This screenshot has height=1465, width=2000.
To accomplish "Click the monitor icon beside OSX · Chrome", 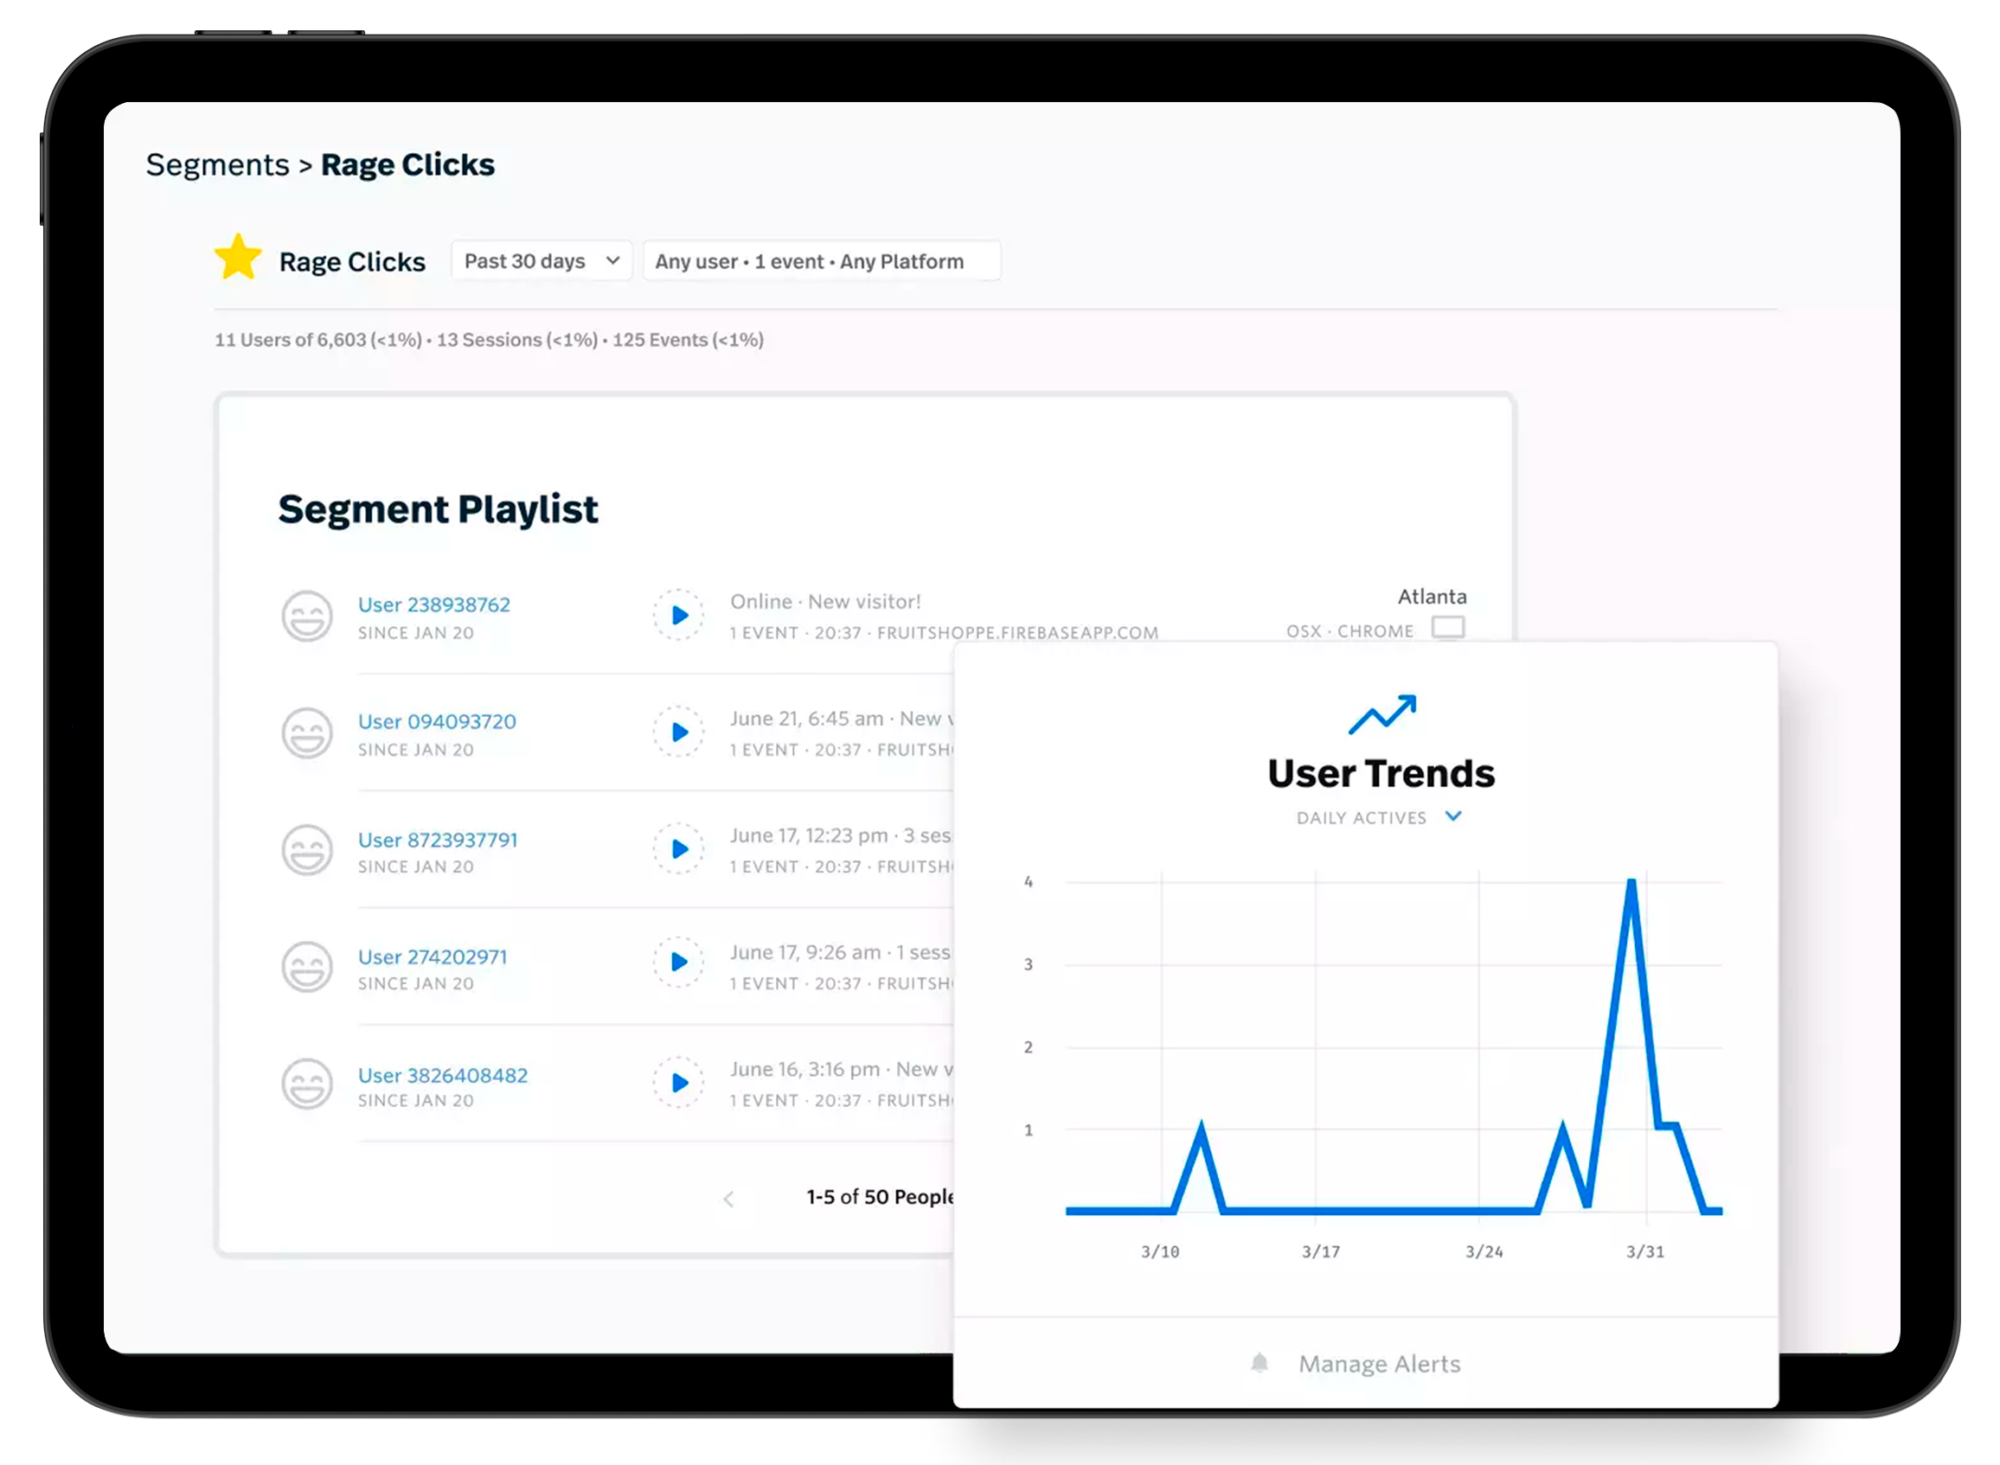I will coord(1450,627).
